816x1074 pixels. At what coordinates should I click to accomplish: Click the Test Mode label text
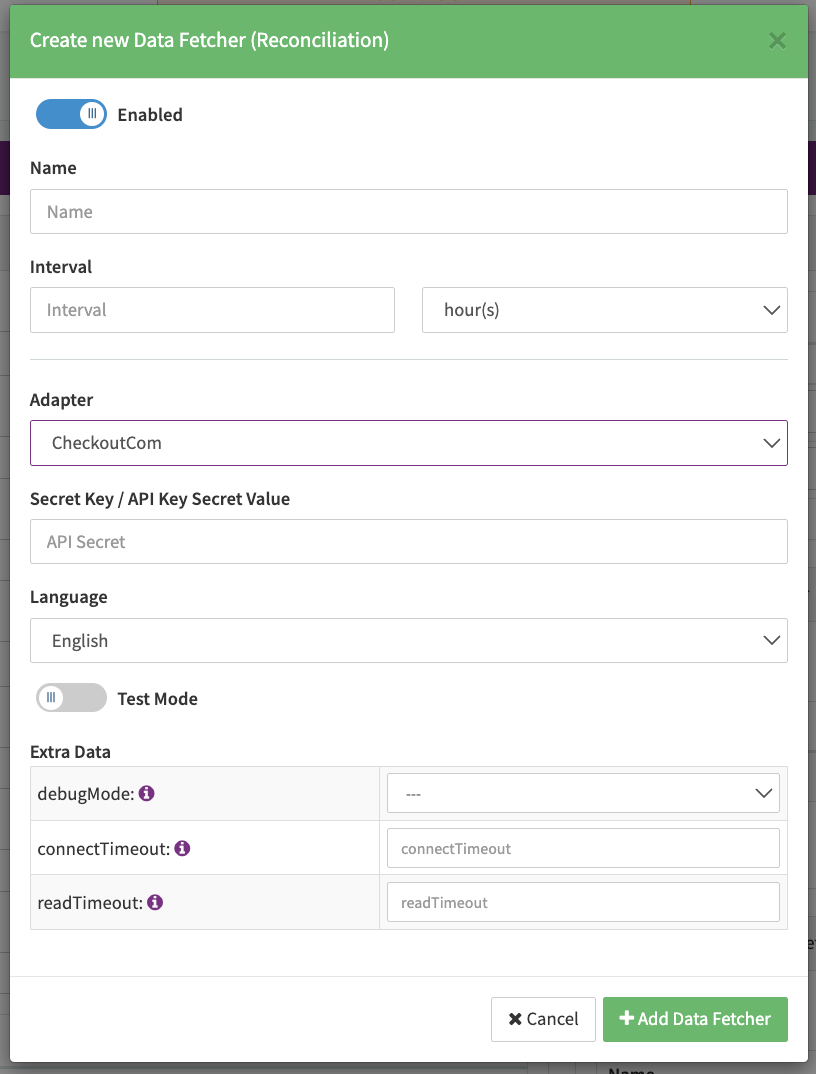(157, 699)
